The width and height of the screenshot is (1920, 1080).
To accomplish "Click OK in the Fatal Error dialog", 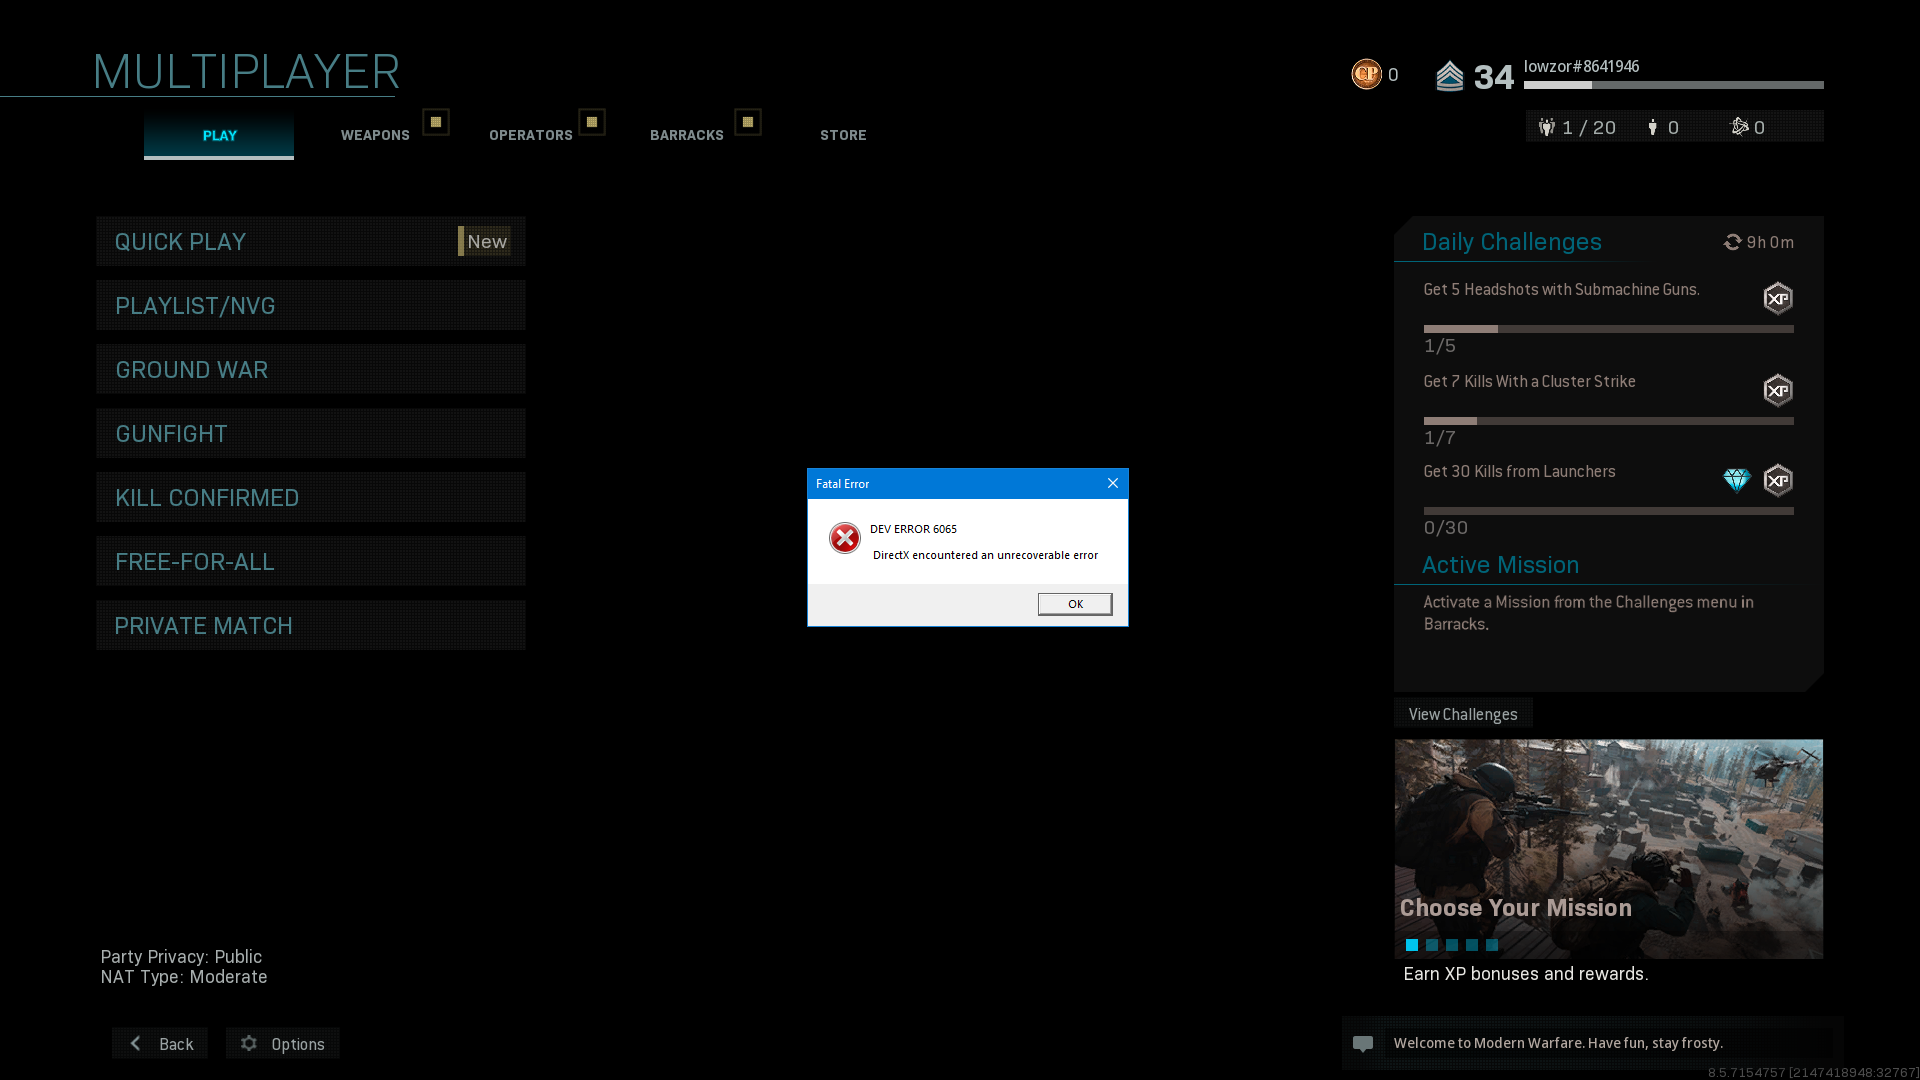I will (1075, 604).
